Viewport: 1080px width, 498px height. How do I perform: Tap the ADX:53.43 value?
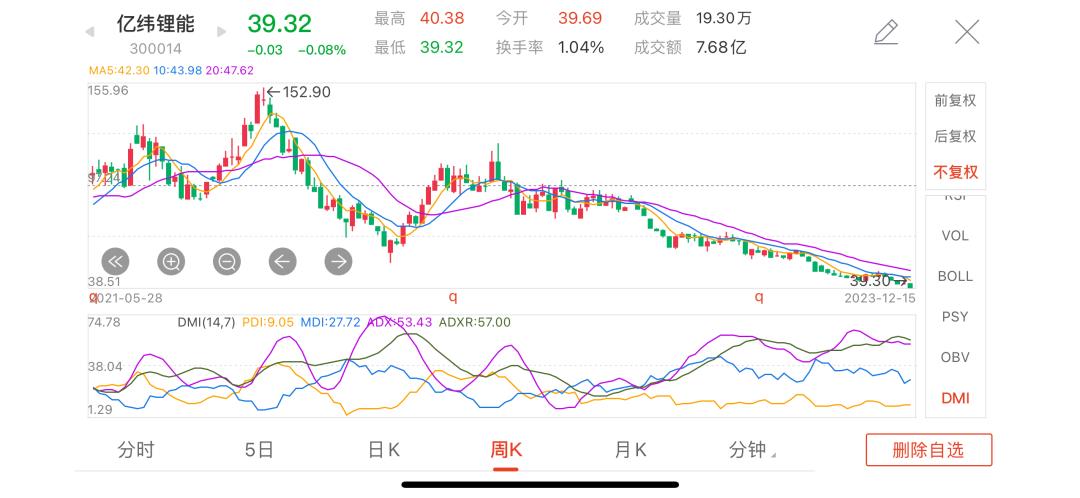399,322
